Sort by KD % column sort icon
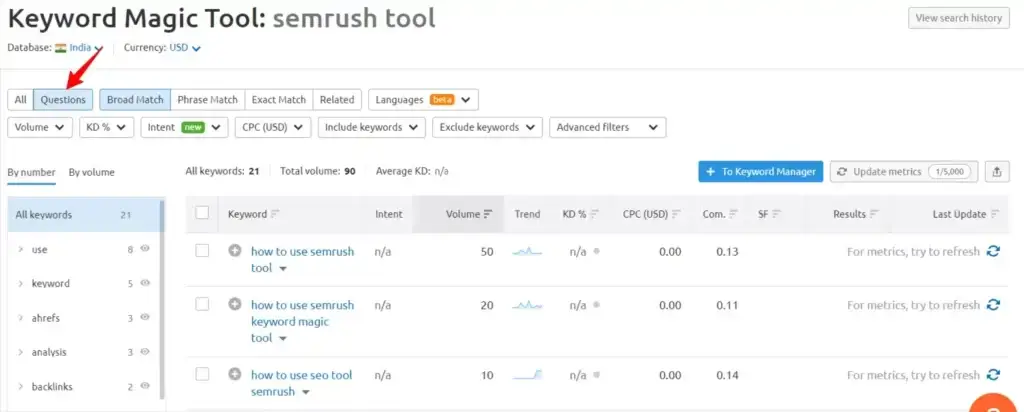The width and height of the screenshot is (1024, 412). pos(594,214)
